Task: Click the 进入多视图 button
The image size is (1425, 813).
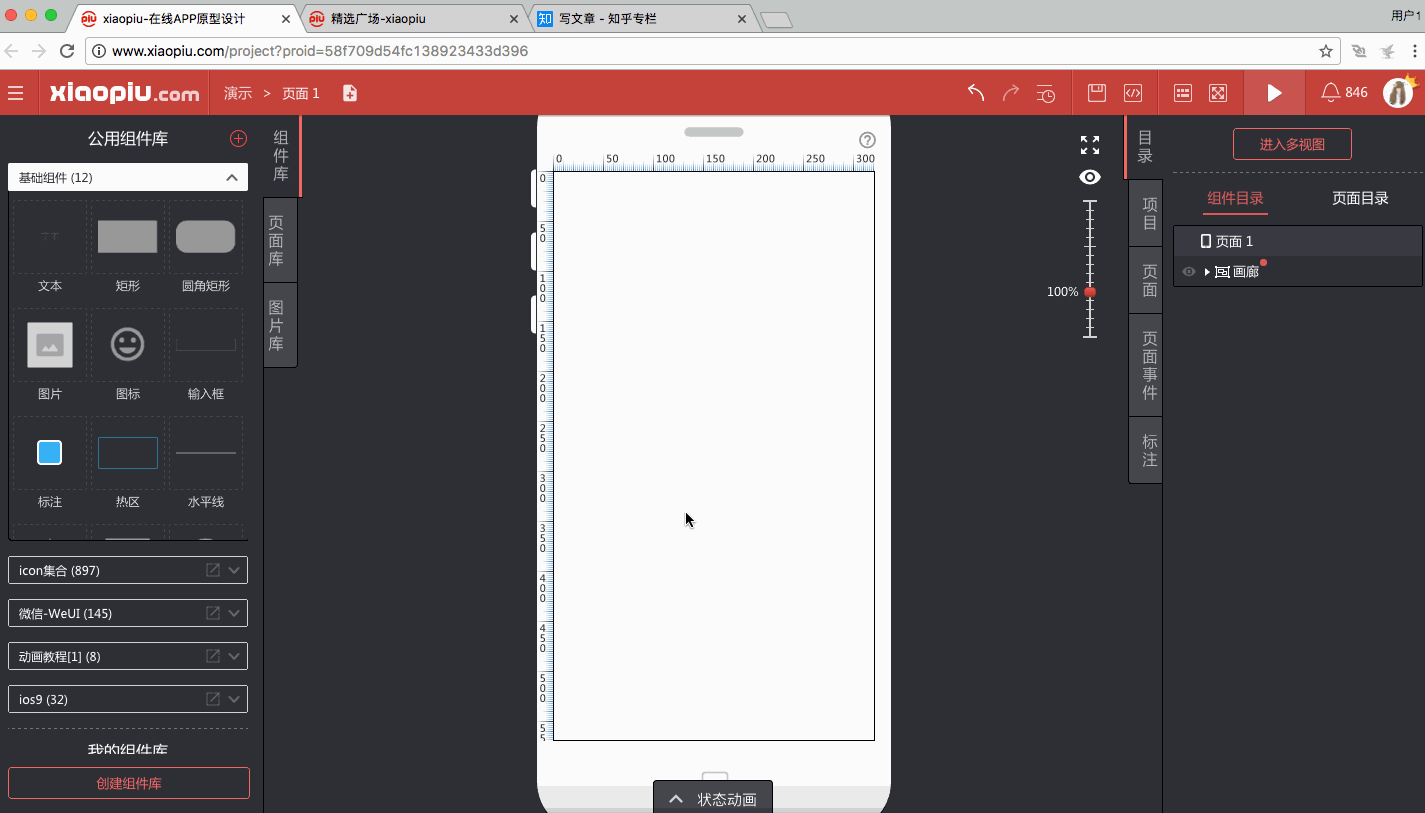Action: (x=1292, y=144)
